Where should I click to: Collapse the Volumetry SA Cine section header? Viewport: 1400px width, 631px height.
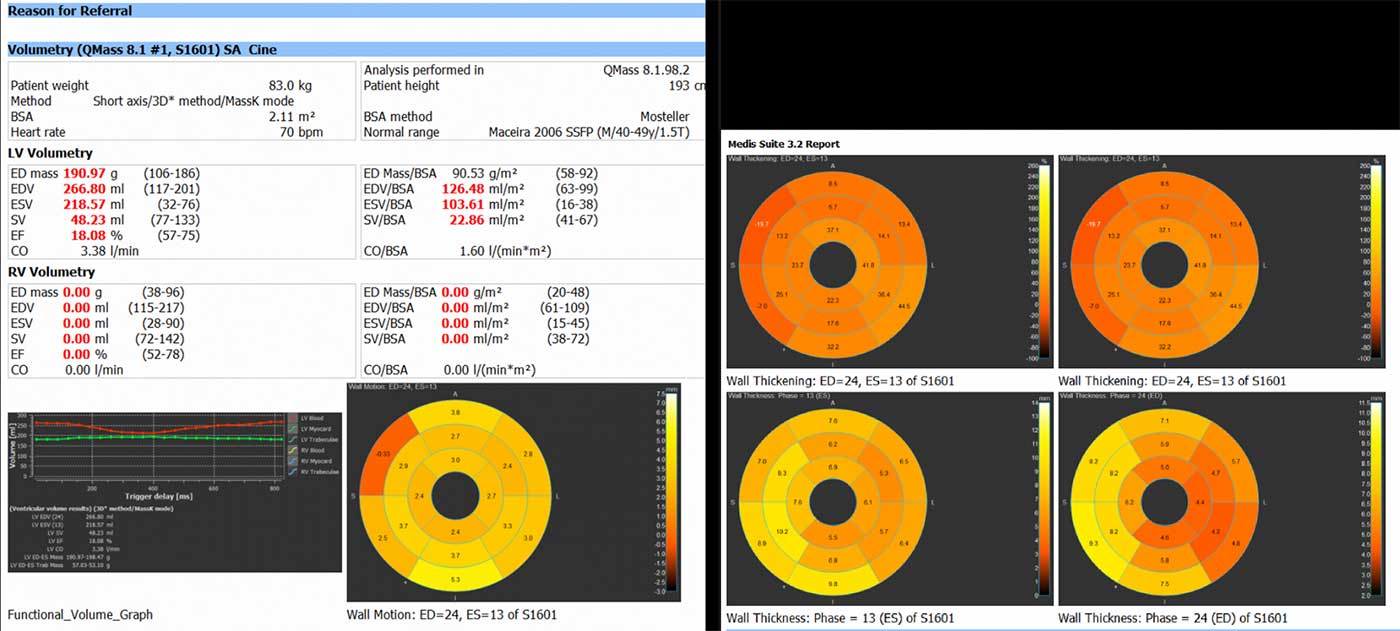(x=142, y=49)
